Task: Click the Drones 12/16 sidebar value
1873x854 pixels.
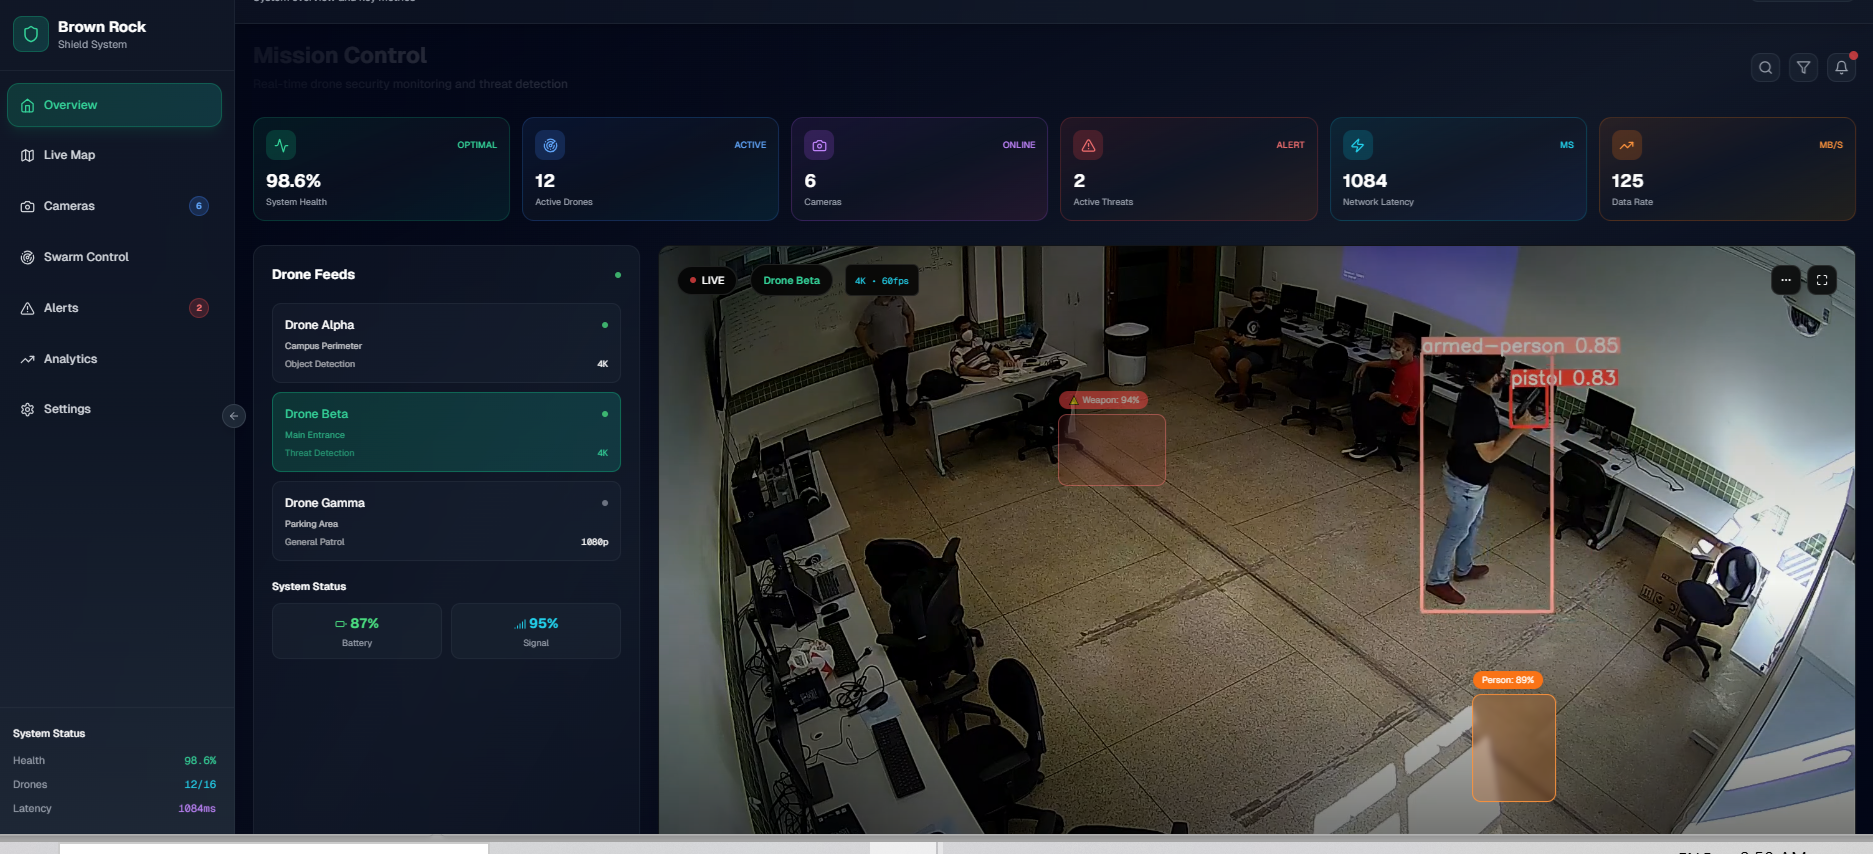Action: [200, 785]
